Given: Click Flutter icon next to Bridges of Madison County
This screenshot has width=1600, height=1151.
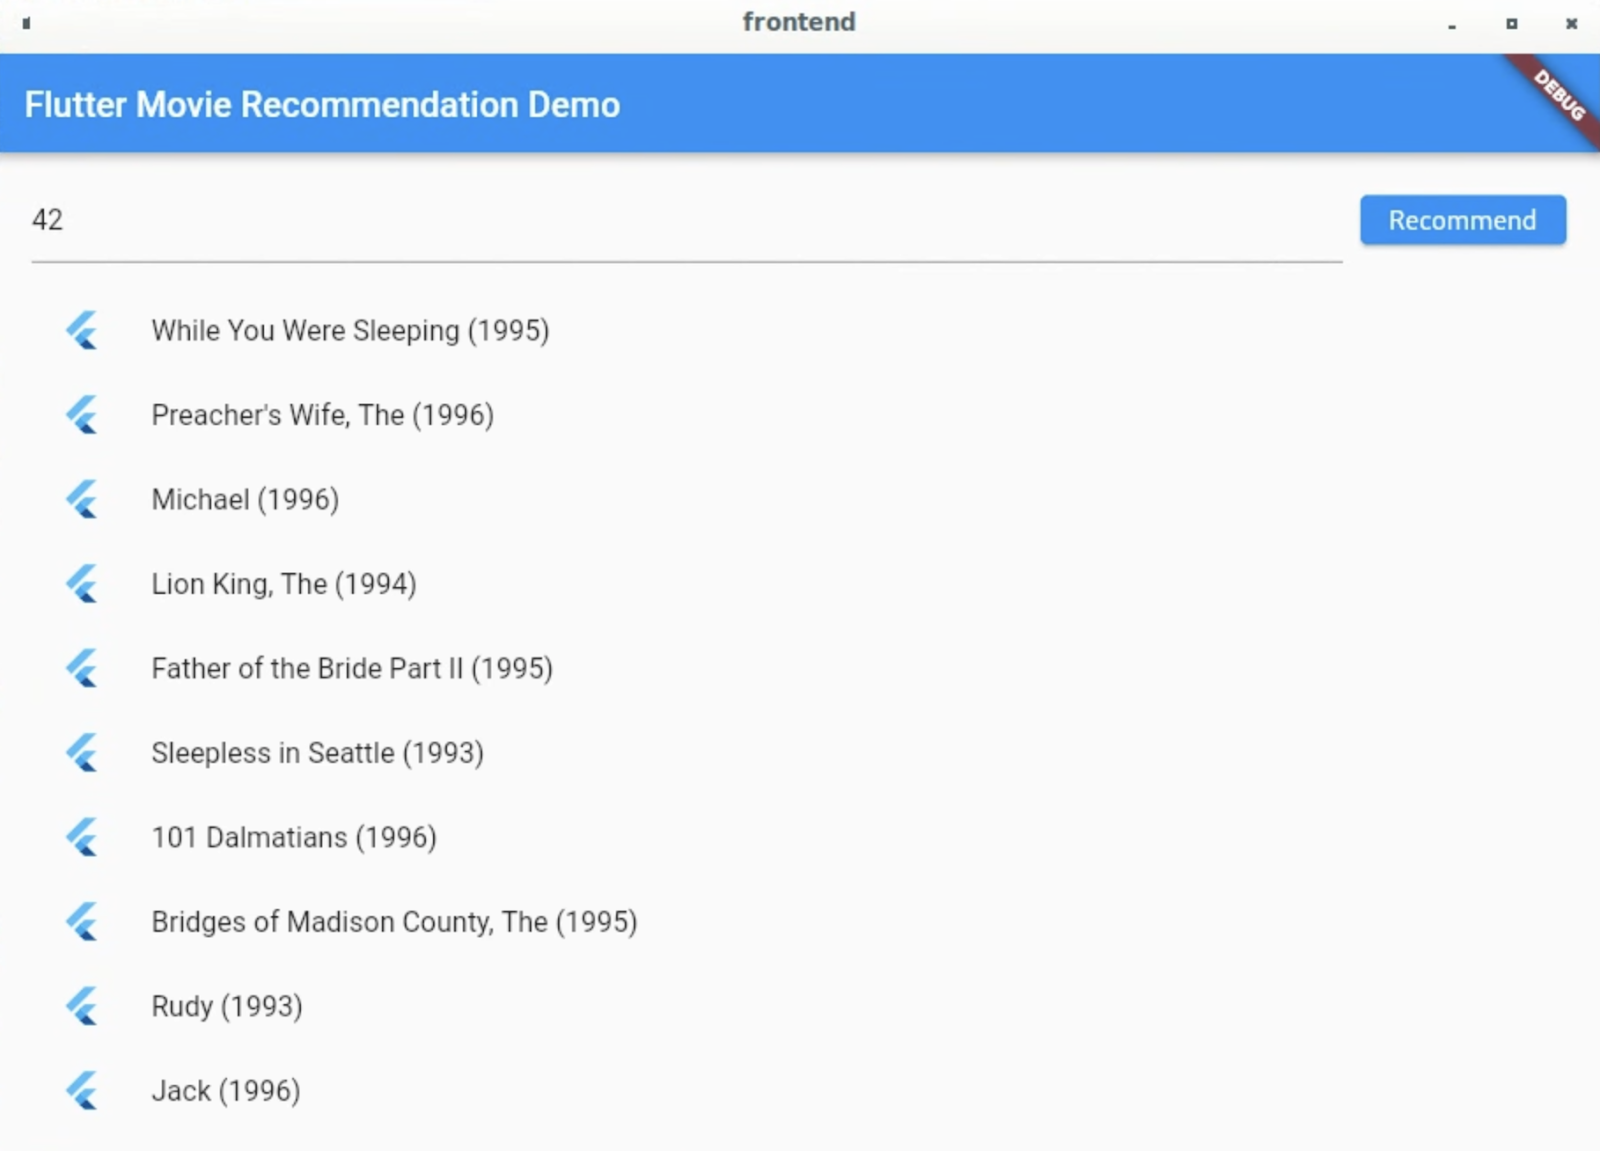Looking at the screenshot, I should [82, 922].
